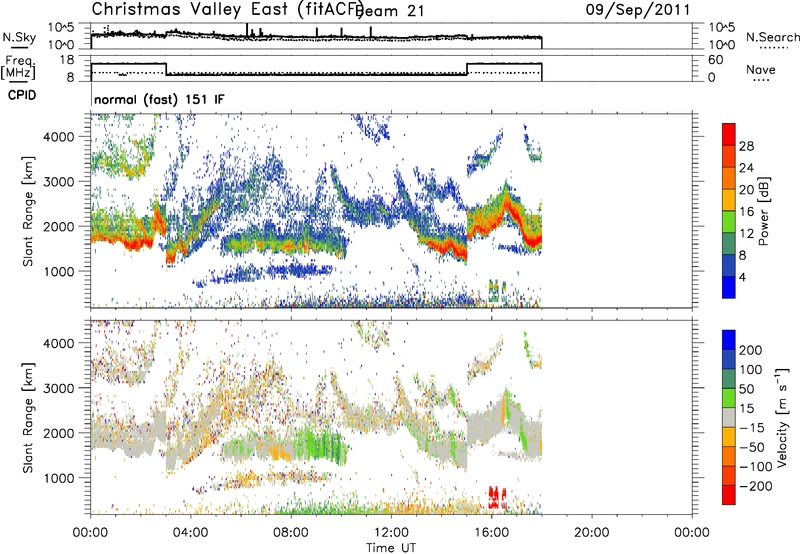Click the 4000 tick on velocity panel
Screen dimensions: 800x554
58,343
